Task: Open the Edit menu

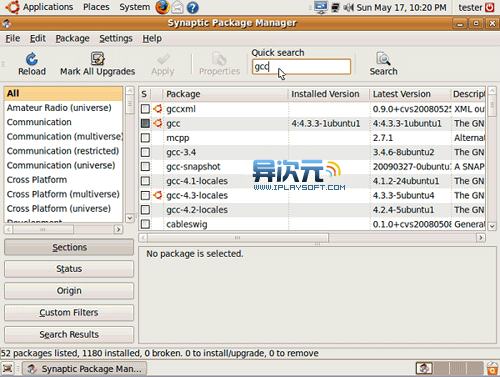Action: pyautogui.click(x=38, y=39)
